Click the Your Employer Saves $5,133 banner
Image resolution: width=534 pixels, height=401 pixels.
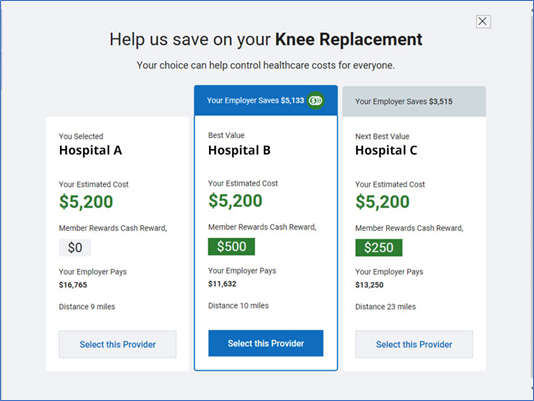click(266, 100)
